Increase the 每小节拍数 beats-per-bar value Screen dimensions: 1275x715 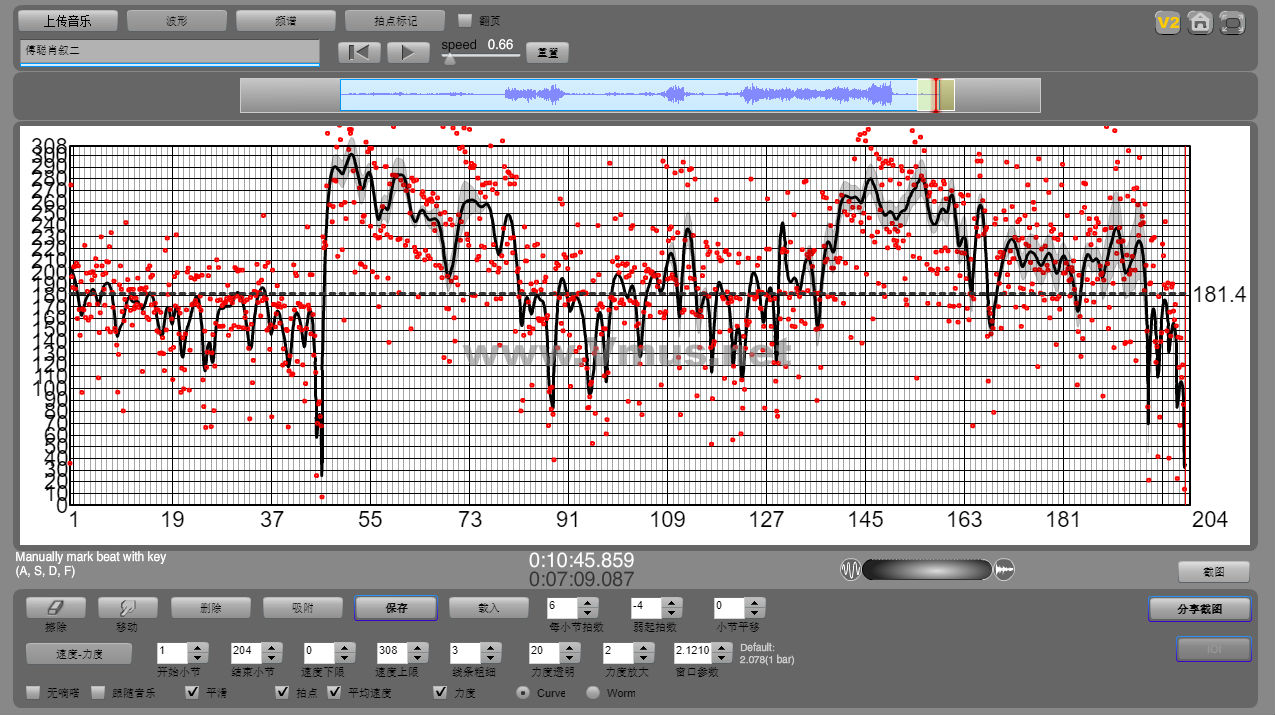click(x=588, y=602)
